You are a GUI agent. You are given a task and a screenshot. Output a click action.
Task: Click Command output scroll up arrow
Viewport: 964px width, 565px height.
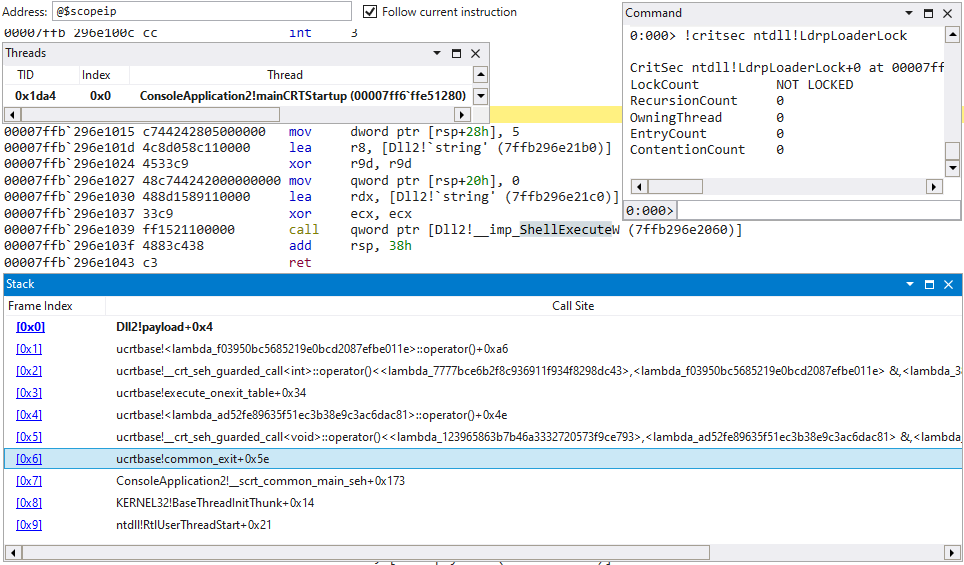952,35
